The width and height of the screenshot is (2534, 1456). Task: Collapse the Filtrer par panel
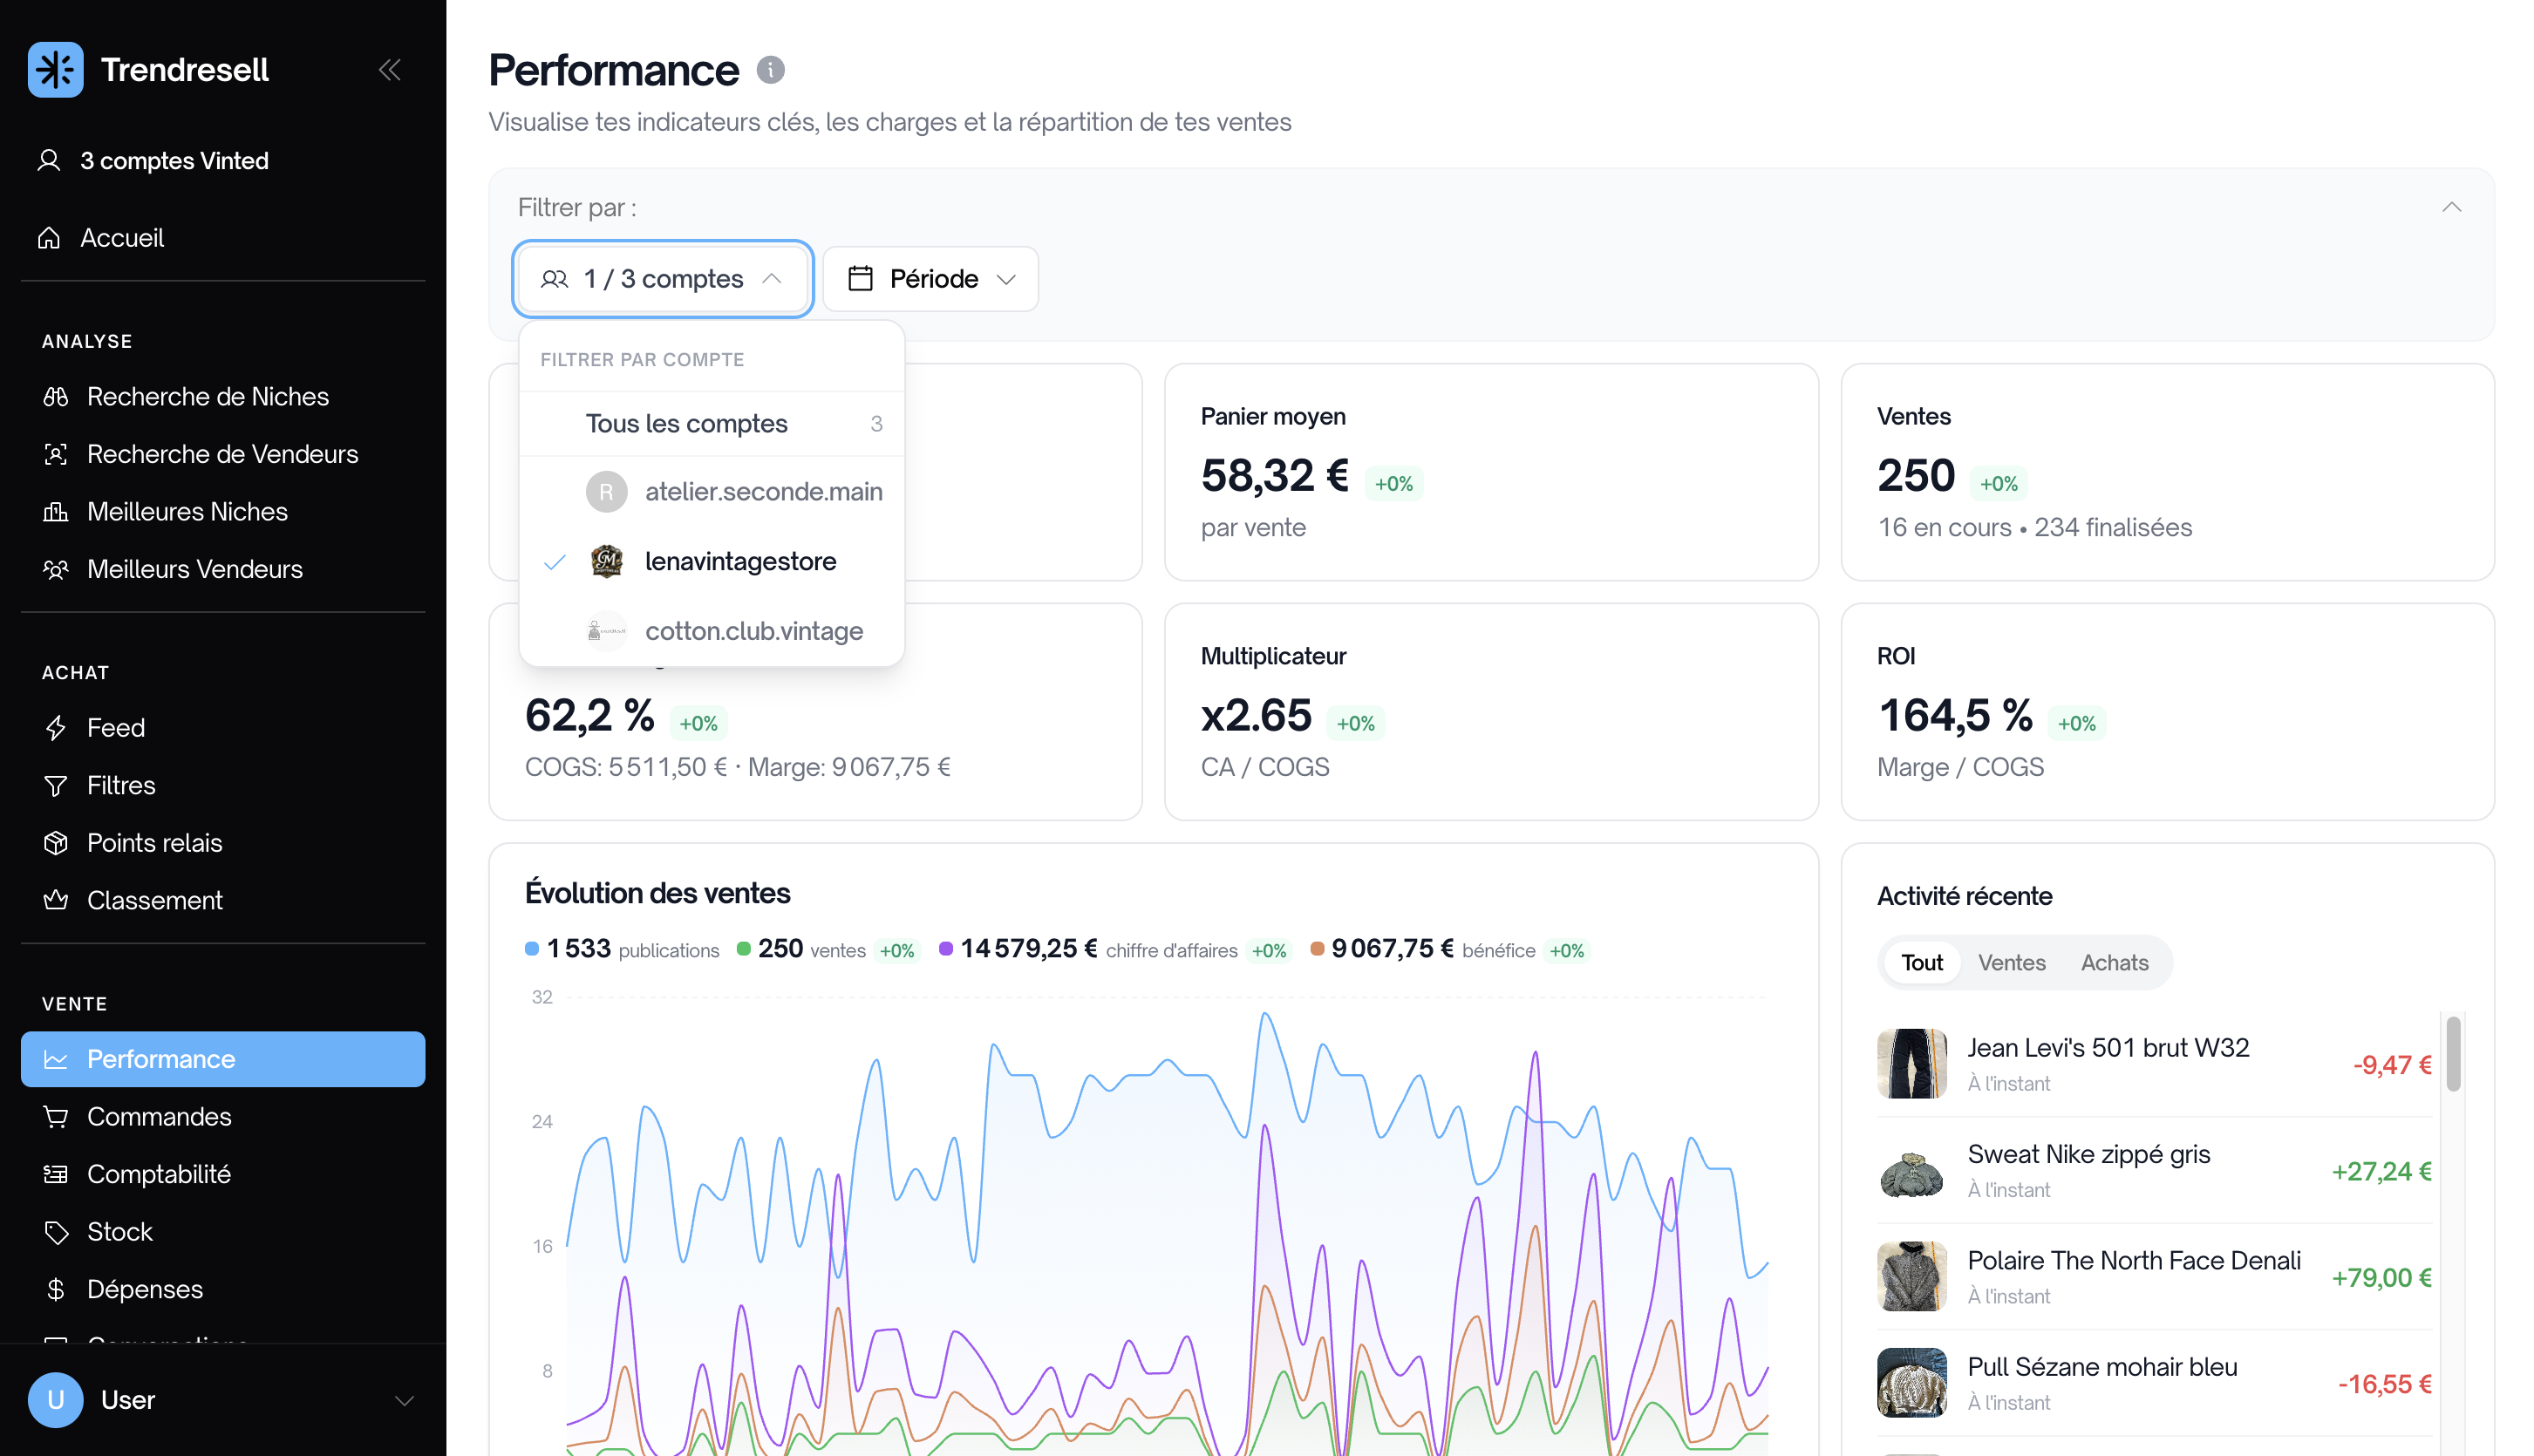2451,207
